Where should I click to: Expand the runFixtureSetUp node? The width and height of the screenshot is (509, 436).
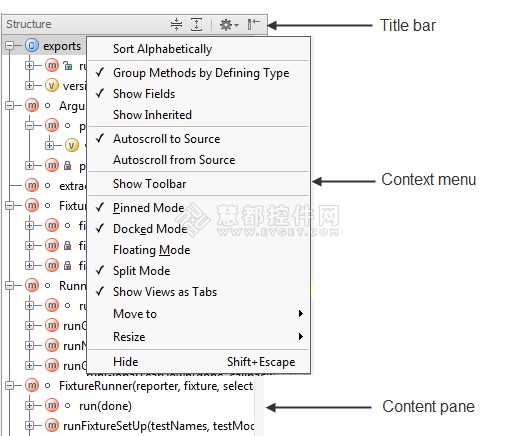[x=29, y=426]
